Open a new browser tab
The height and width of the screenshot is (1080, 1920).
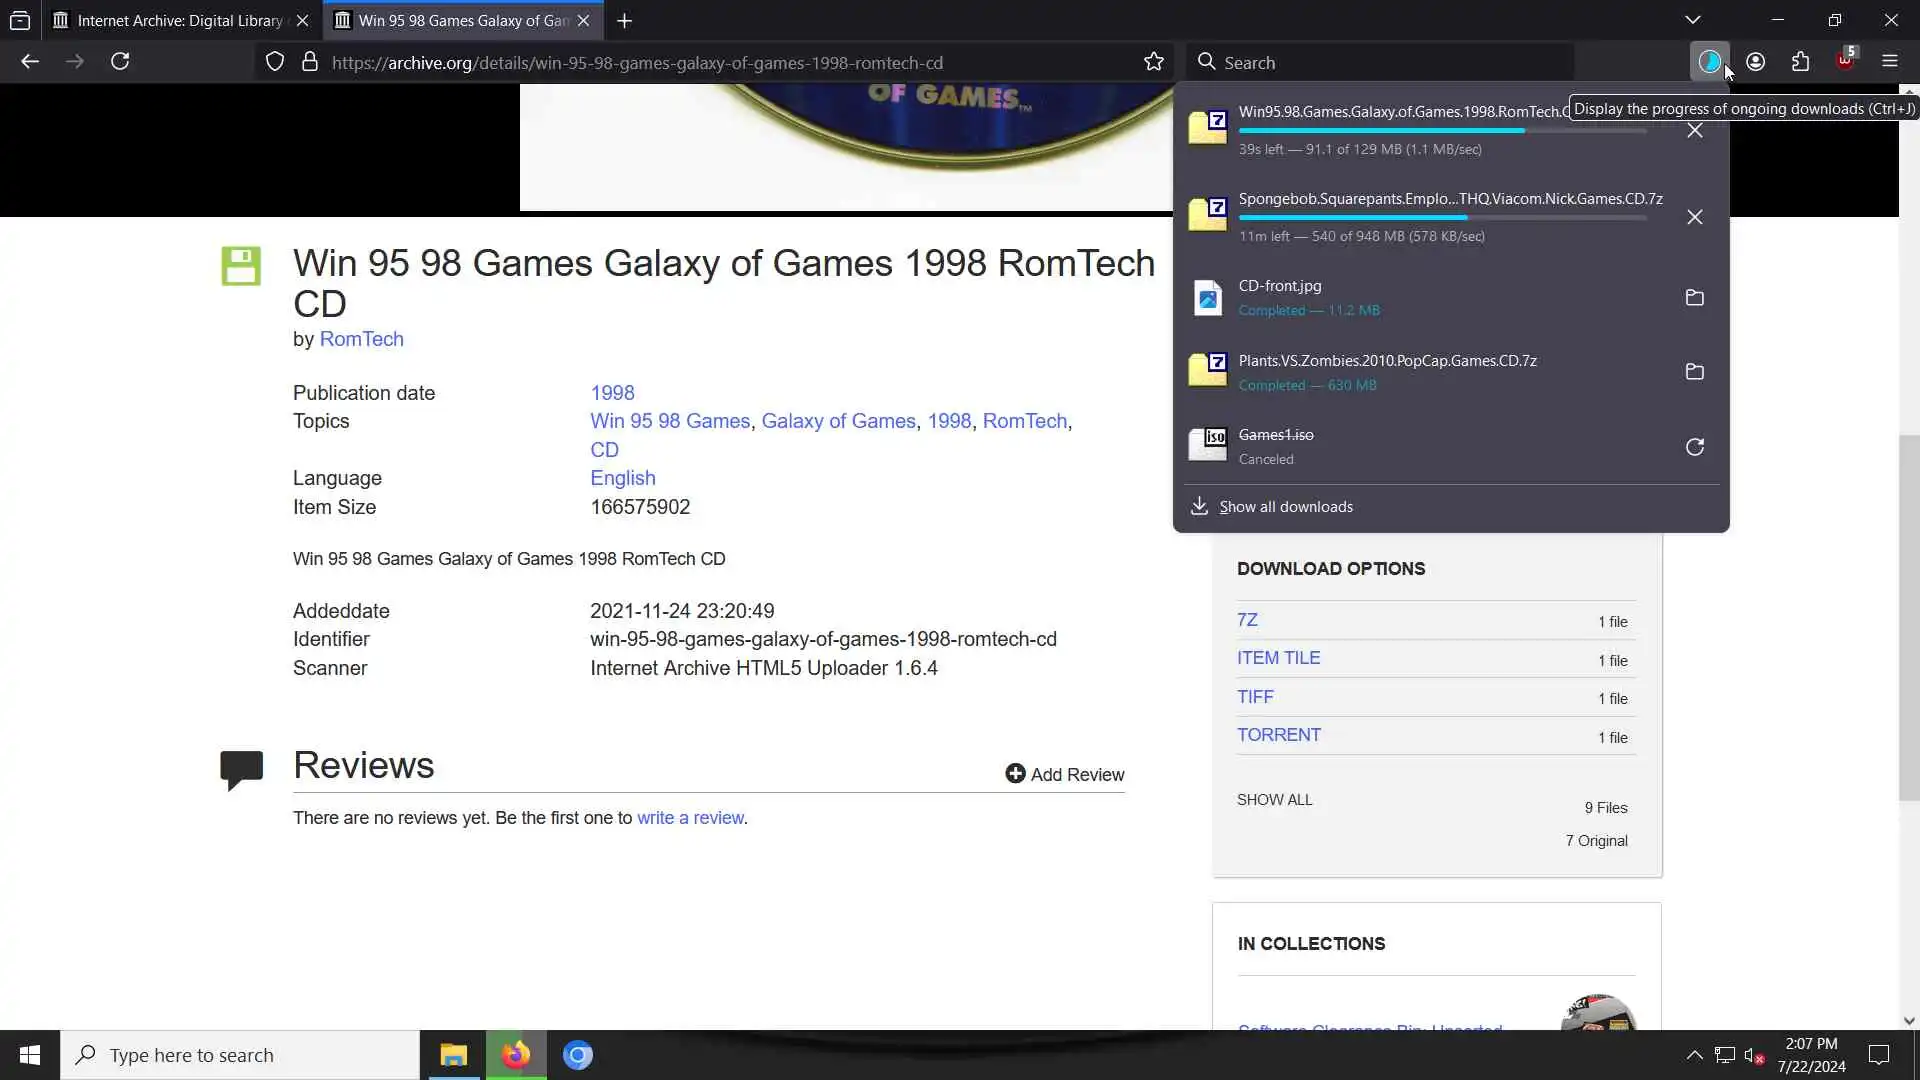[624, 20]
